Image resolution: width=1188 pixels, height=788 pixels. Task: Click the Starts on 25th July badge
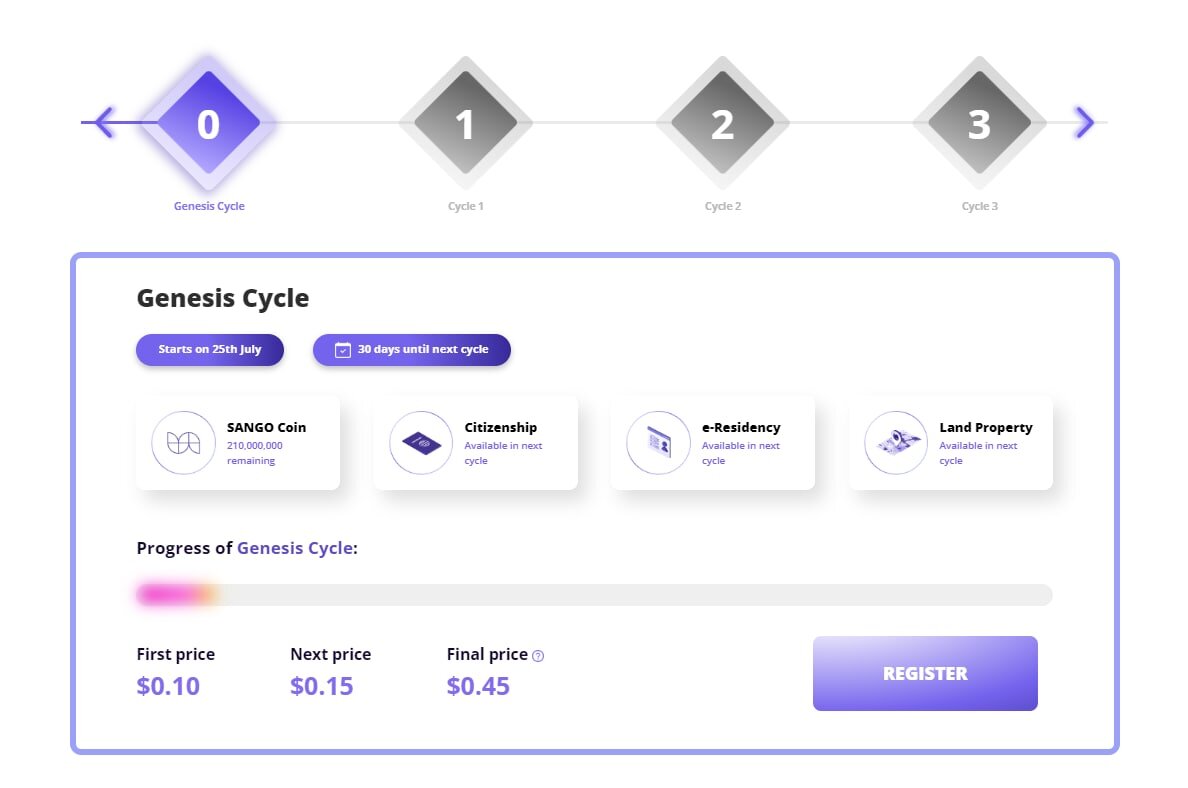(x=210, y=350)
